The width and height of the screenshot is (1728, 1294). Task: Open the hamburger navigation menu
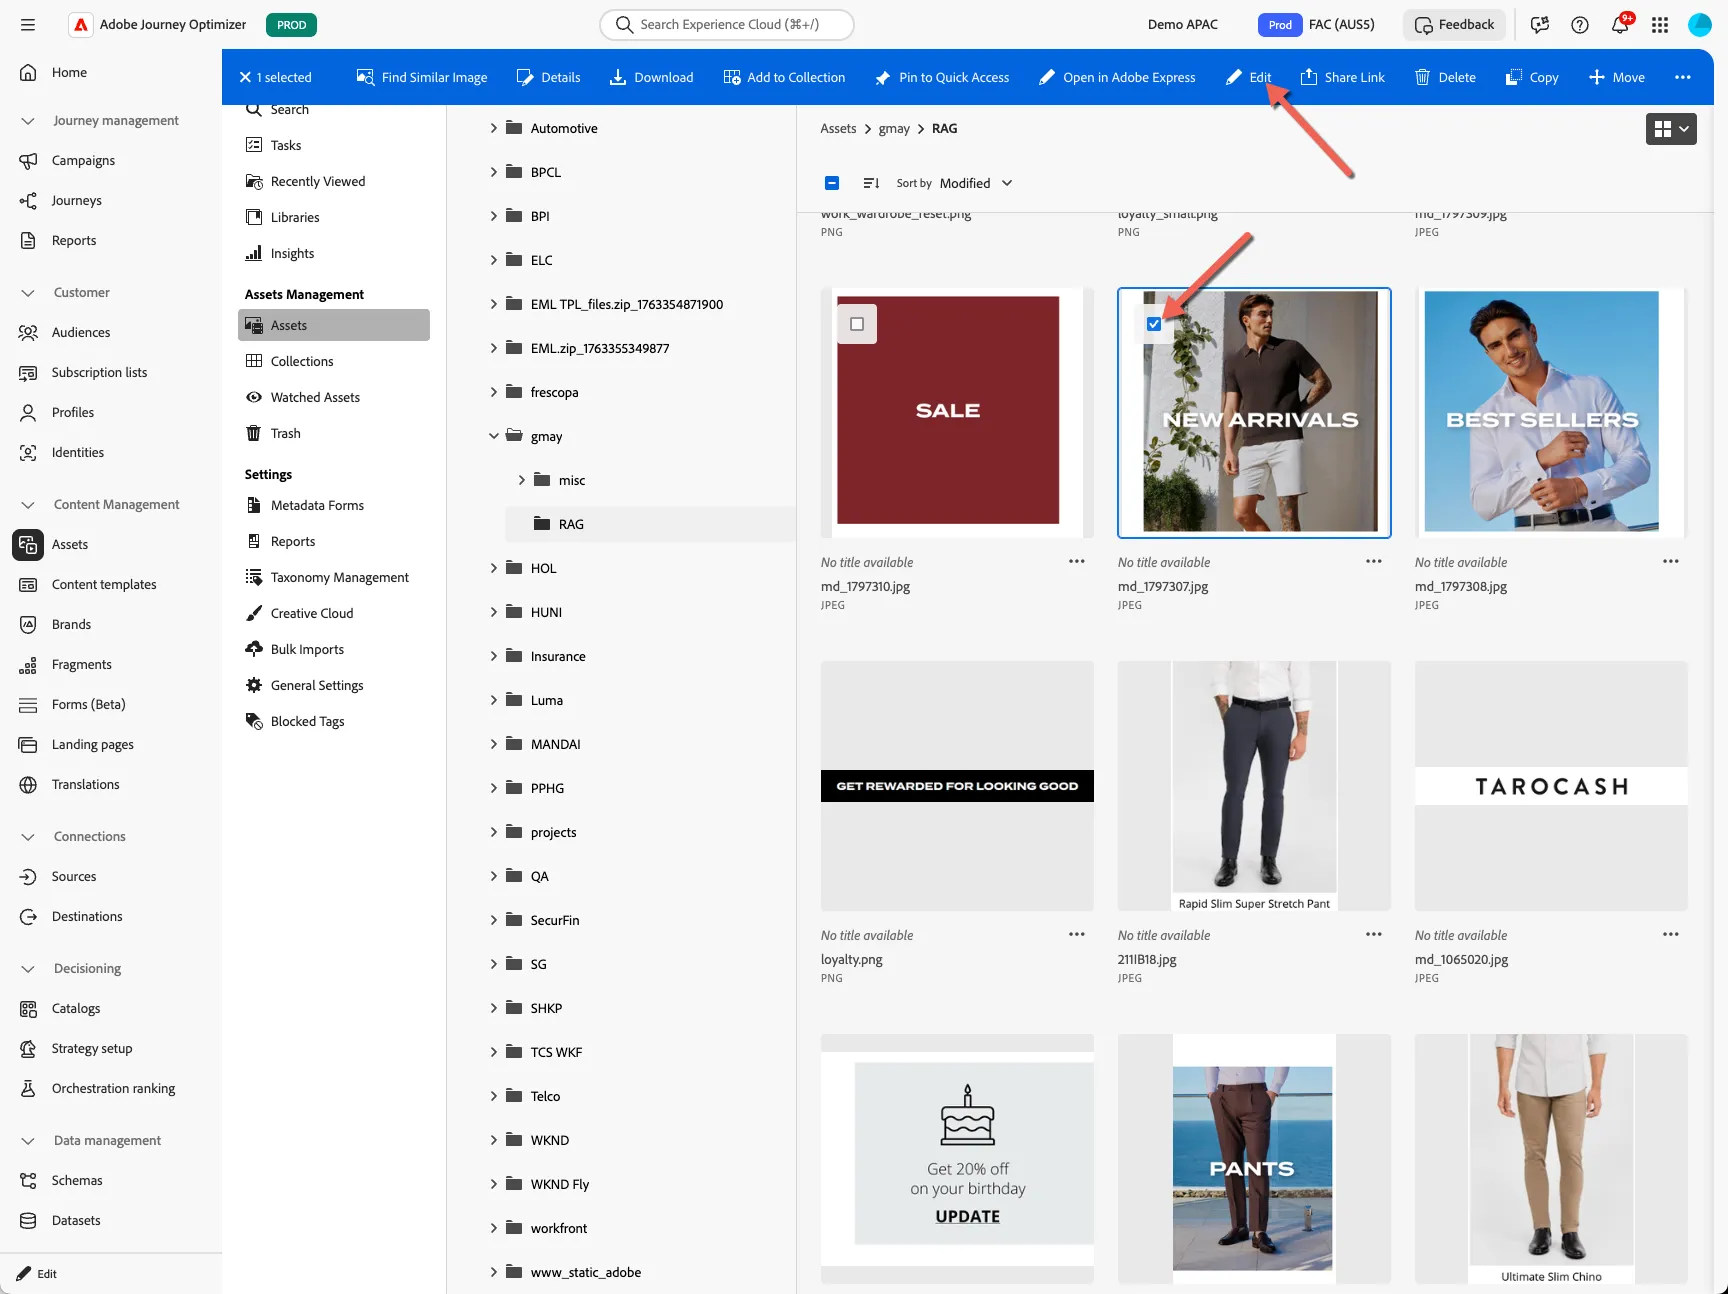[28, 25]
